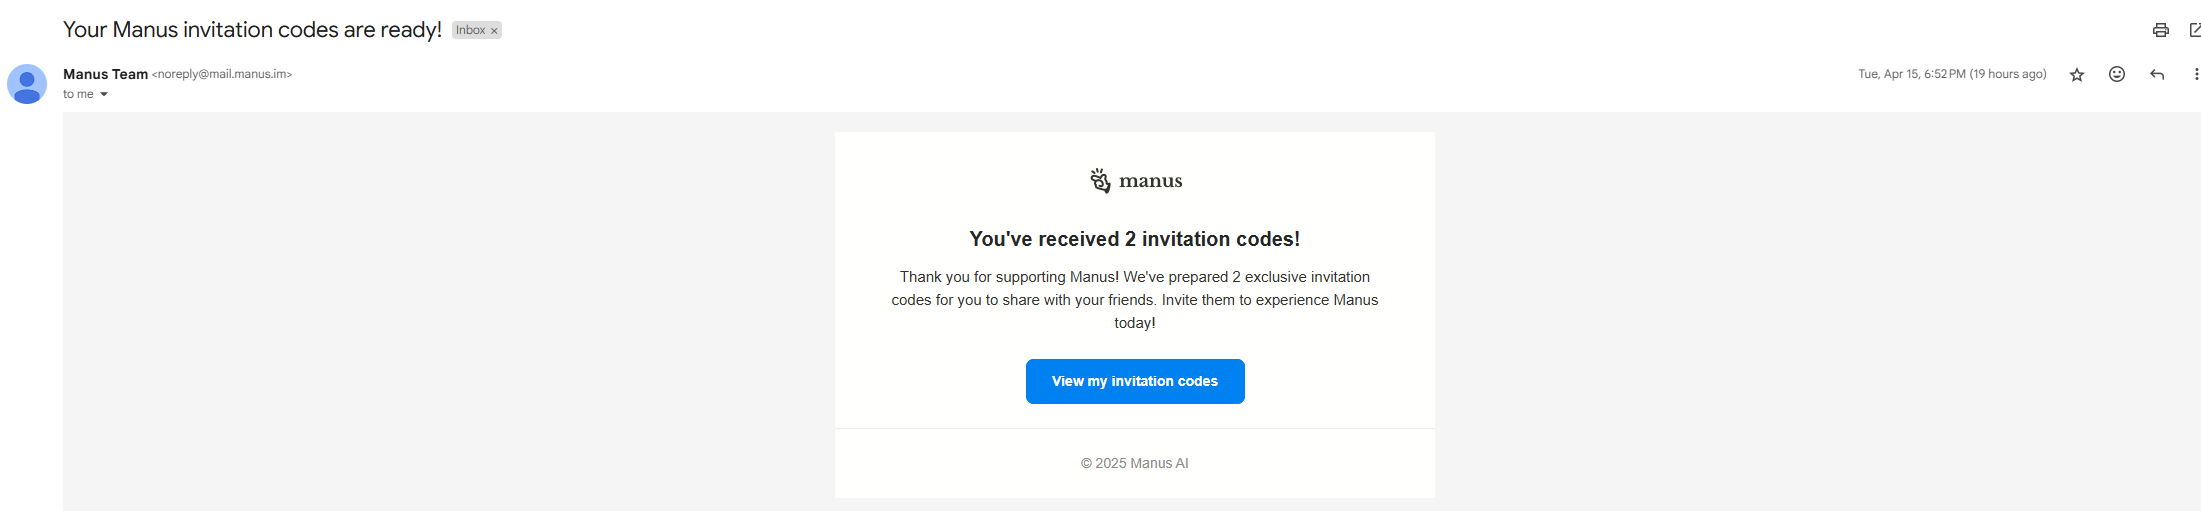Click the noreply@mail.manus.im address
Image resolution: width=2201 pixels, height=511 pixels.
pyautogui.click(x=222, y=74)
